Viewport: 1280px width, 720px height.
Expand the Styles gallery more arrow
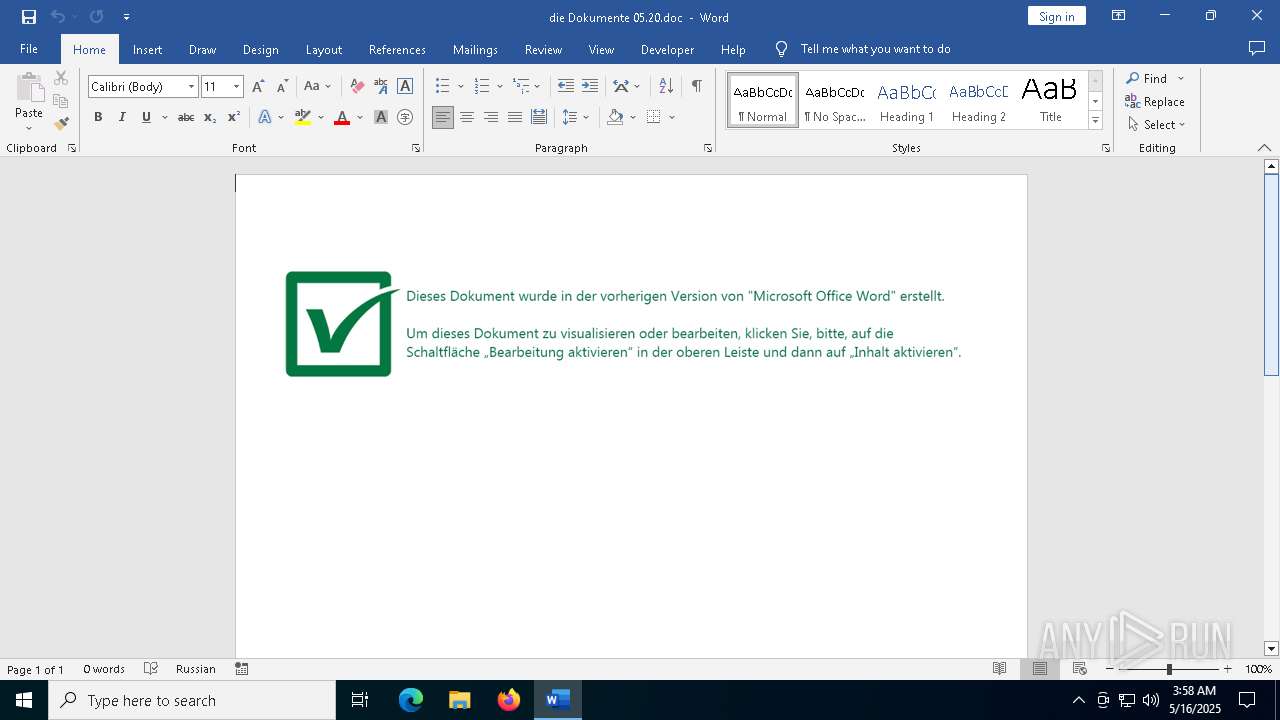click(1095, 121)
